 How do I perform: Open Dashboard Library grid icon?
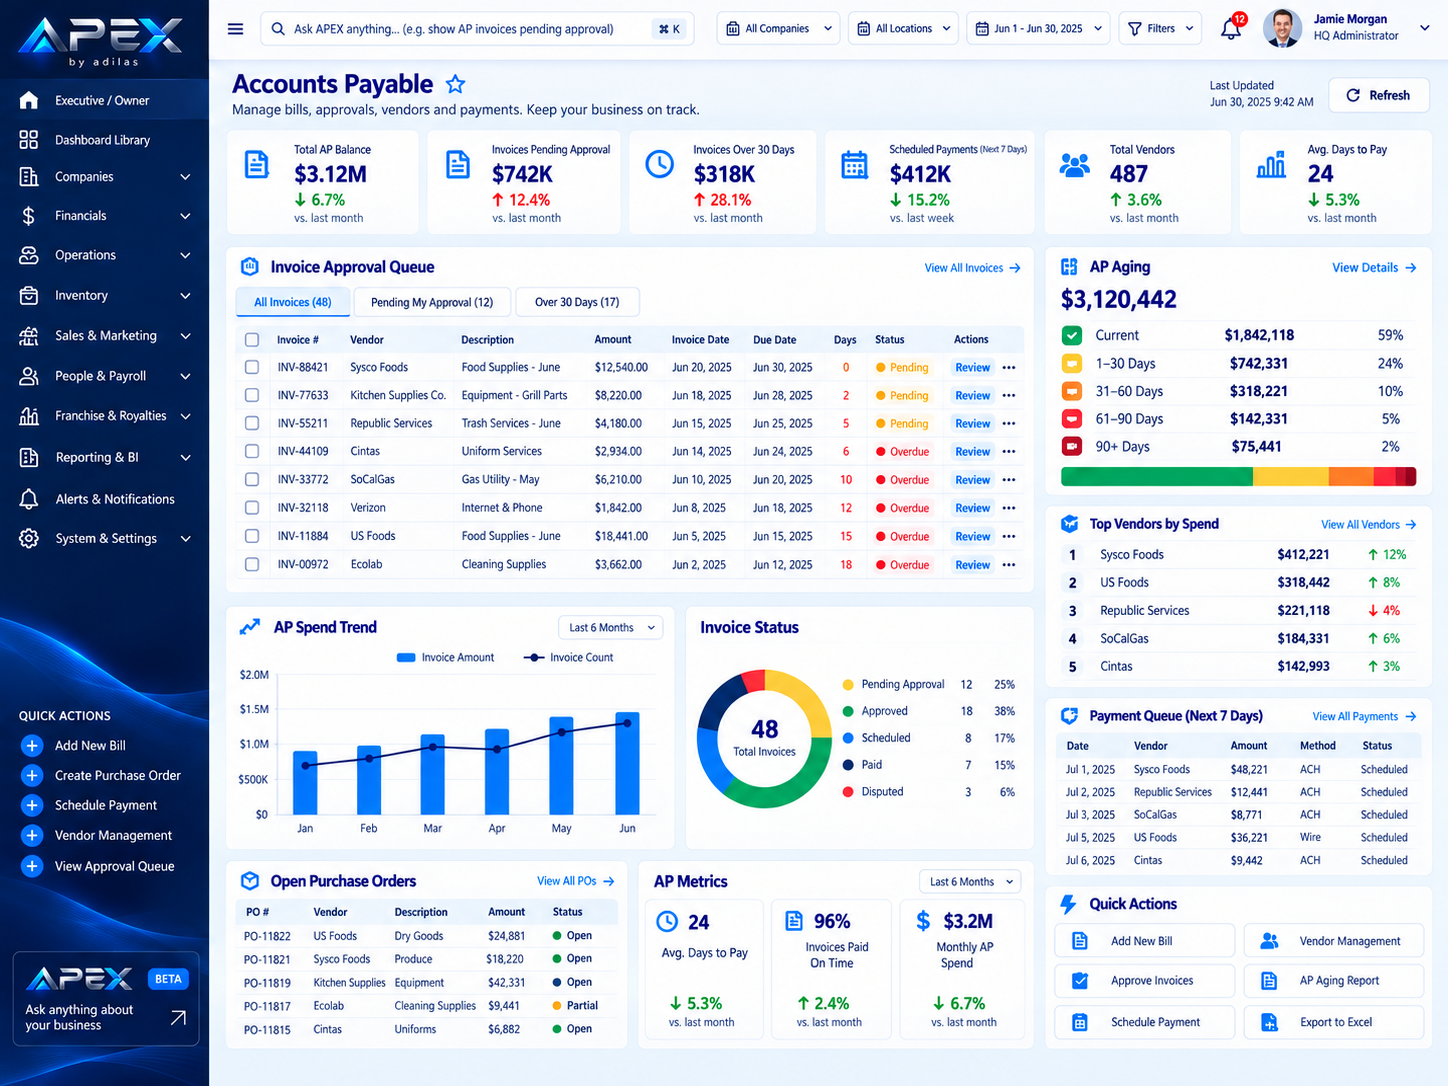(29, 140)
